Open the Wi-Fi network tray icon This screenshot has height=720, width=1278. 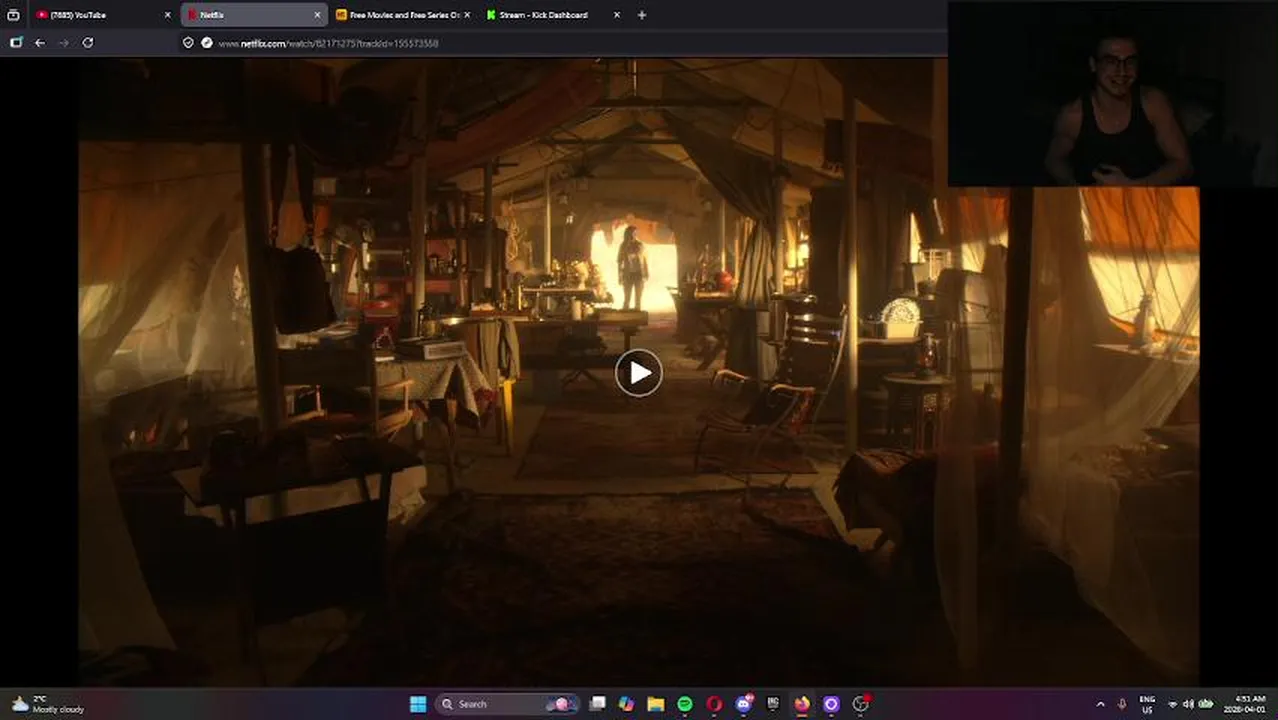coord(1173,704)
